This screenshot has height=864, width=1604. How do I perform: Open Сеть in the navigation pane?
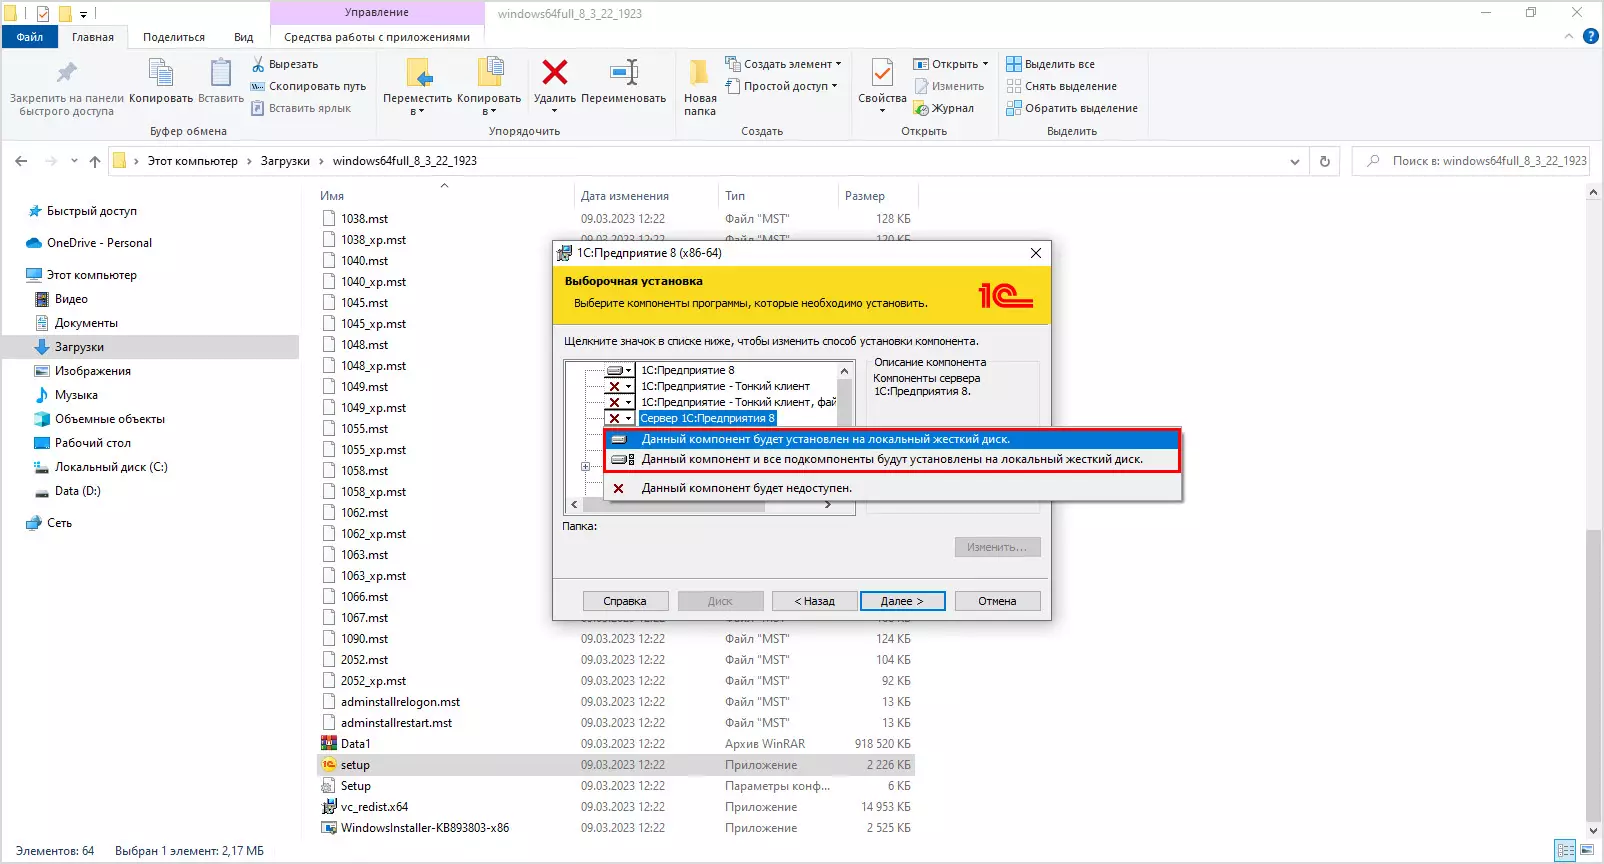coord(59,523)
